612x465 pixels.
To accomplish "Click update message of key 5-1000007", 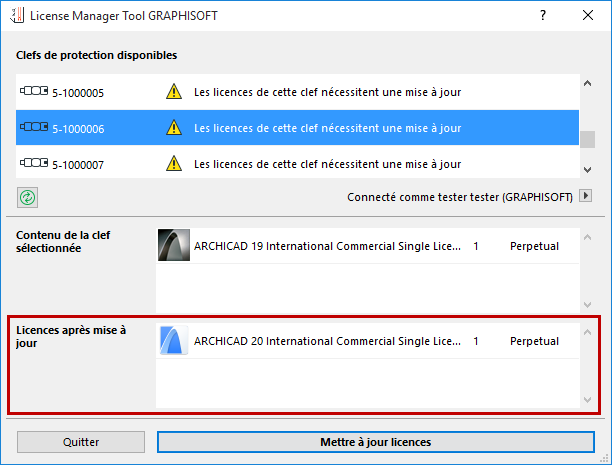I will (x=327, y=164).
